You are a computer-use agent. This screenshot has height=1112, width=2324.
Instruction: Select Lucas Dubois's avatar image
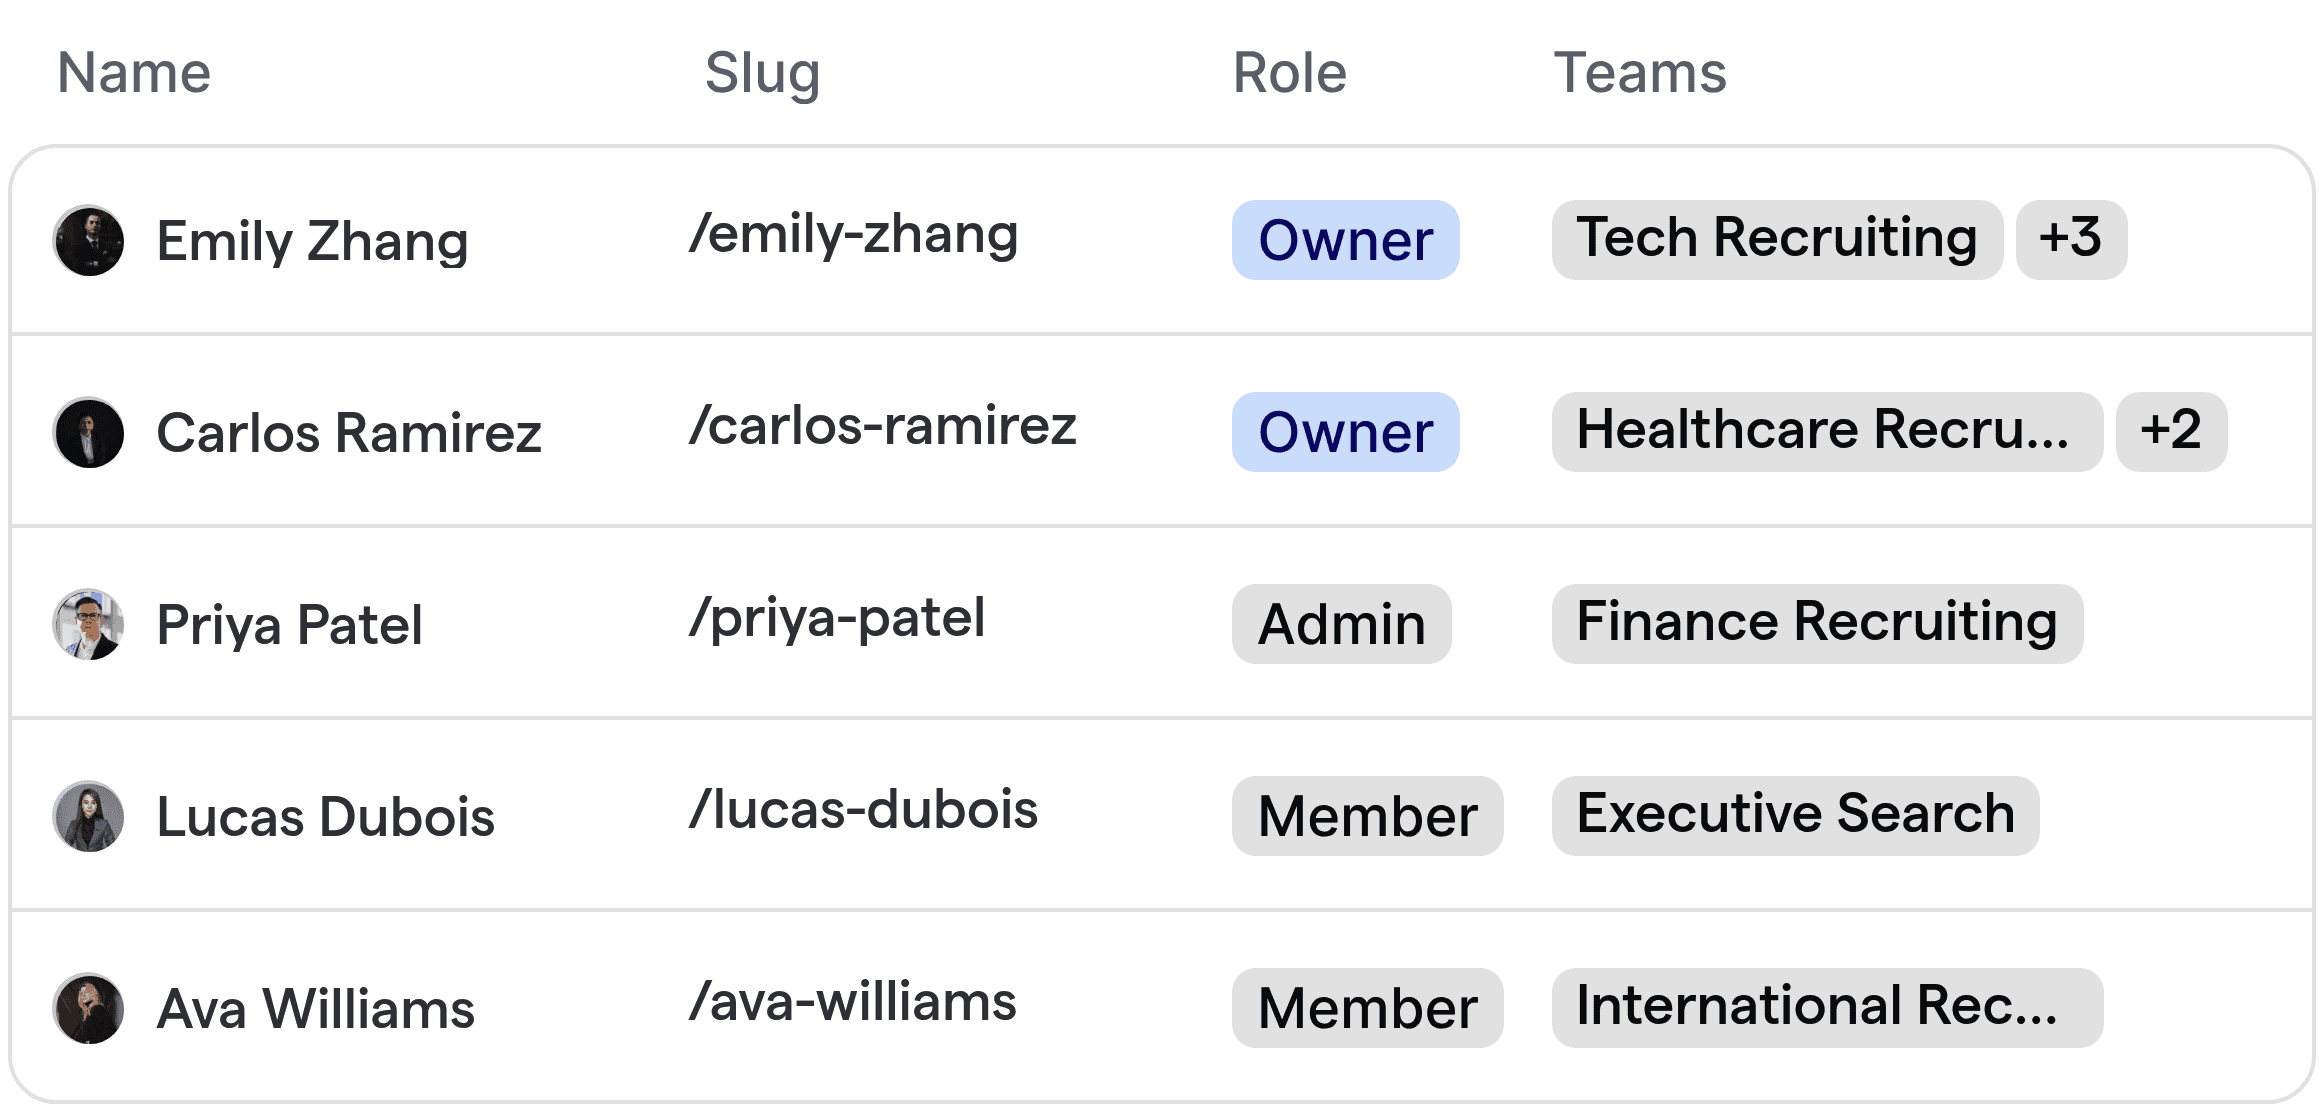coord(89,817)
